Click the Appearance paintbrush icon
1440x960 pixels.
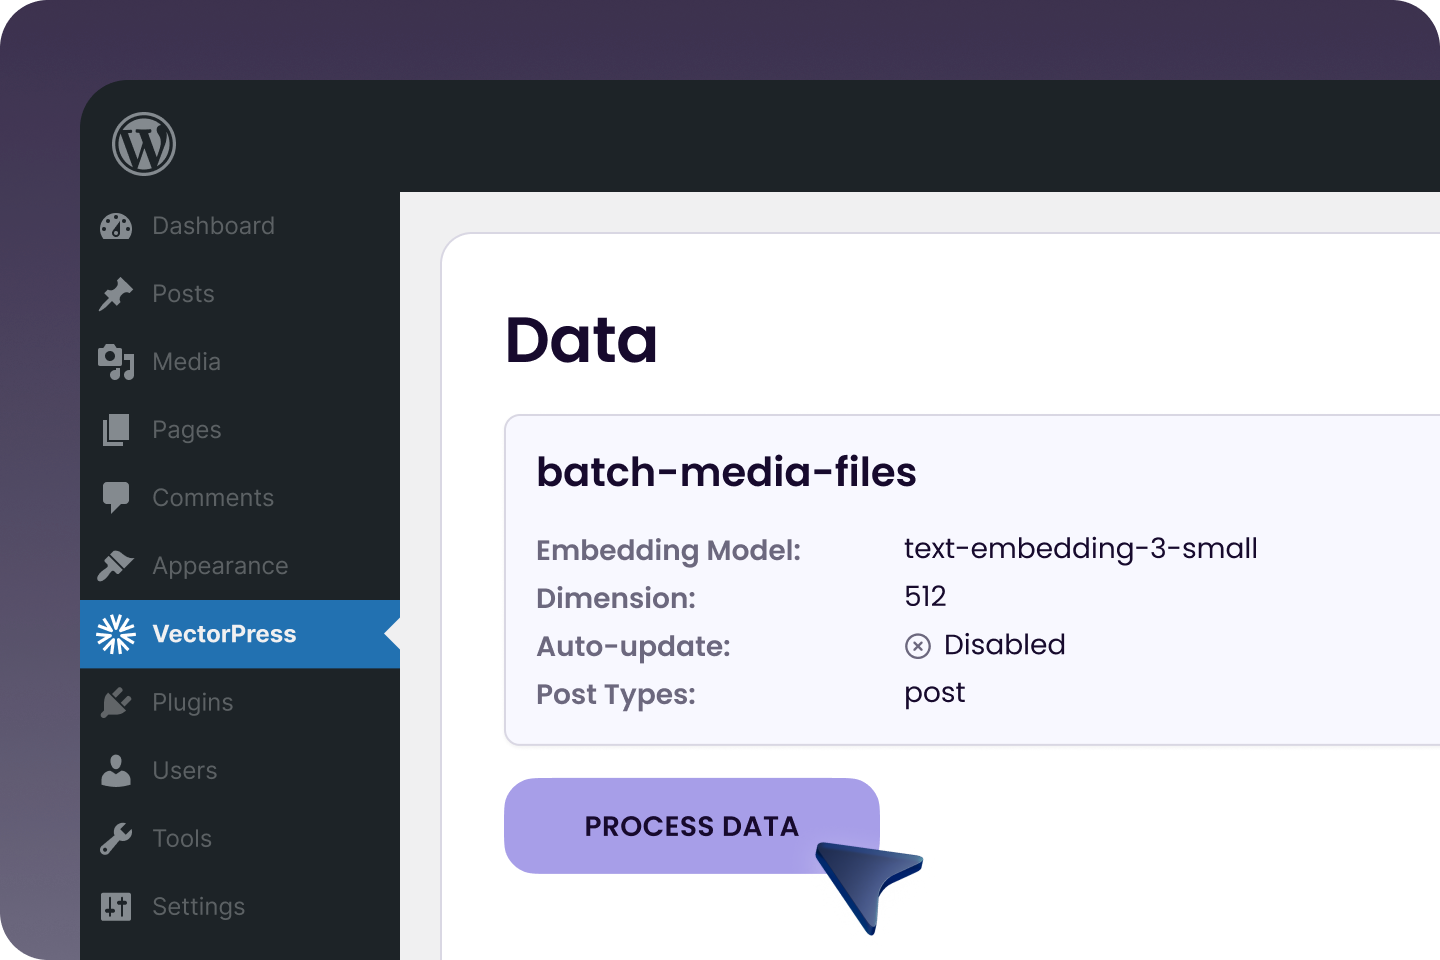(x=116, y=566)
